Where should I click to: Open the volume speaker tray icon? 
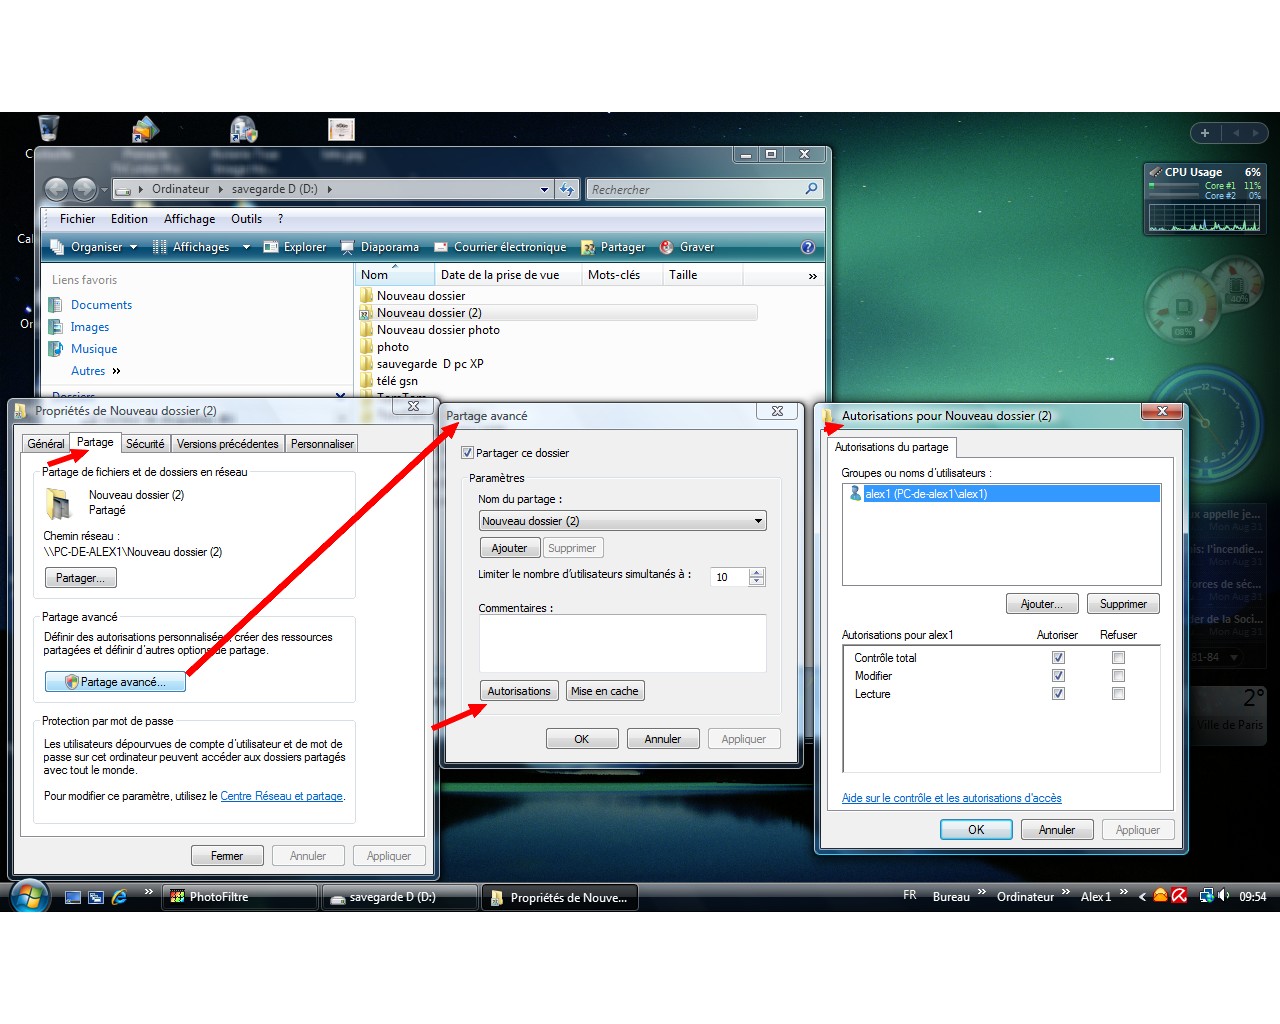coord(1224,896)
